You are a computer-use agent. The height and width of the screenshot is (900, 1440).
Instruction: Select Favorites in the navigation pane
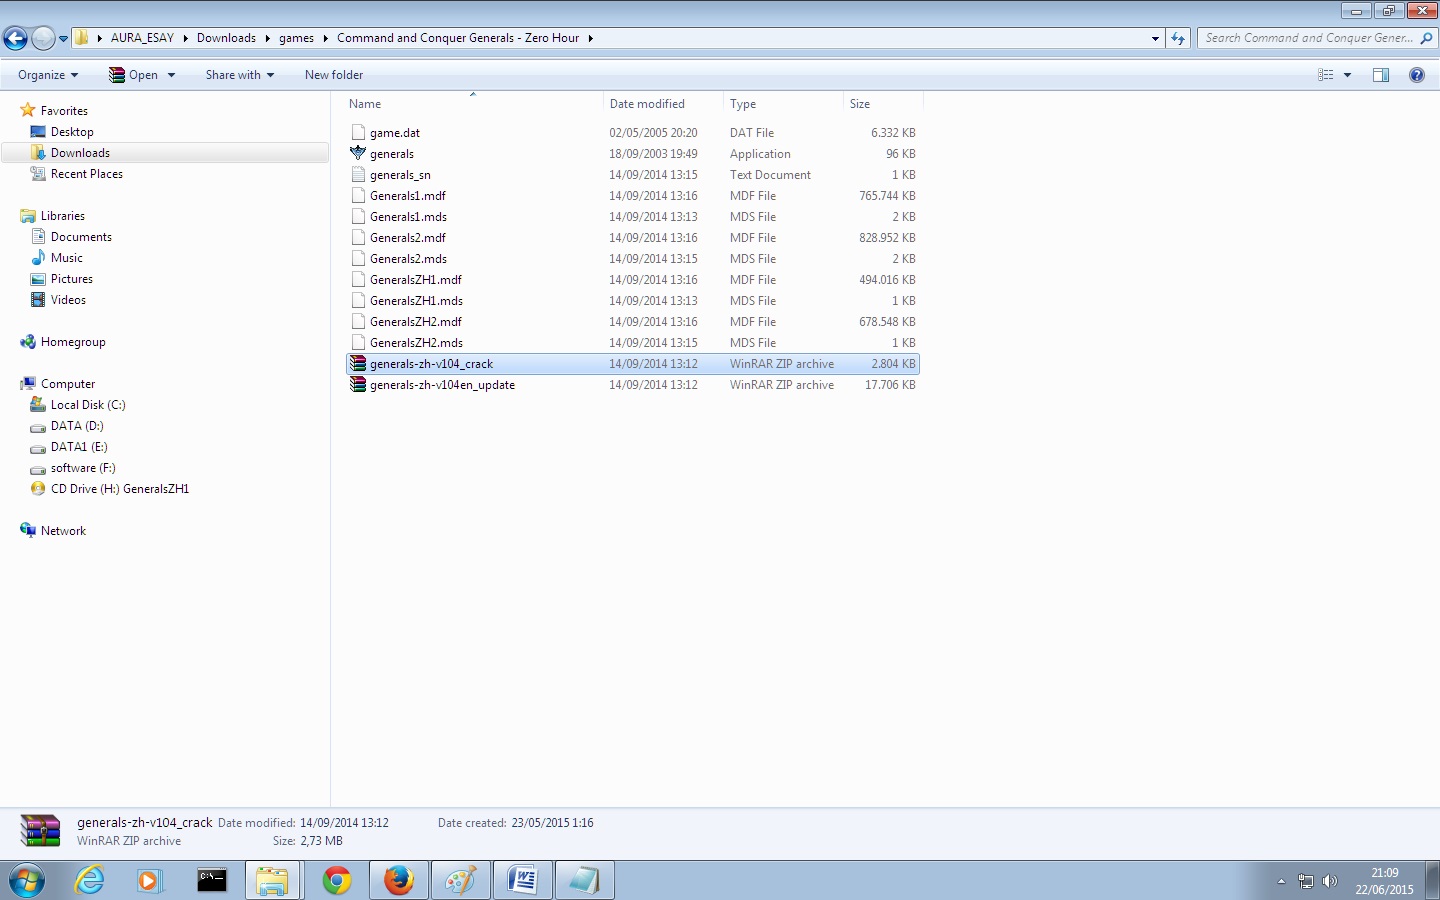tap(64, 111)
